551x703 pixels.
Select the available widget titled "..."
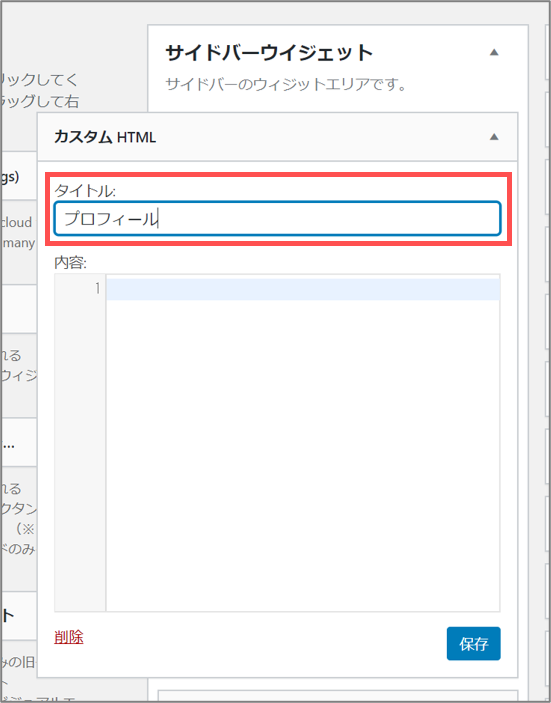[18, 443]
